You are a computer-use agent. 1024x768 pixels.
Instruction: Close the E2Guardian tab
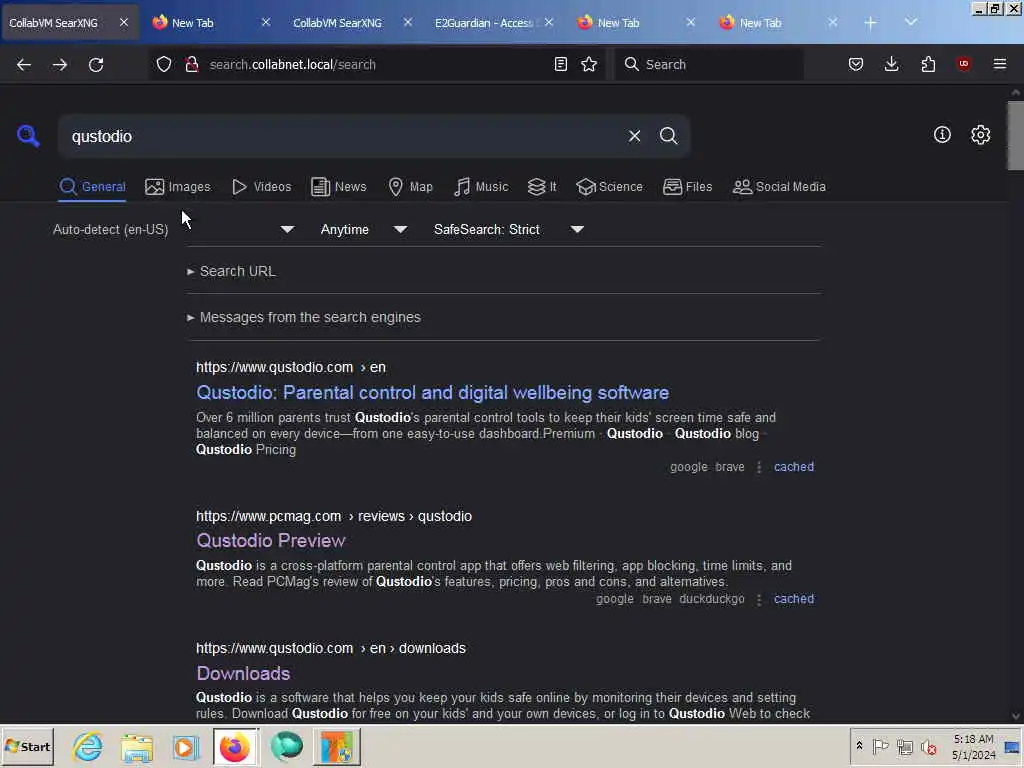[549, 22]
